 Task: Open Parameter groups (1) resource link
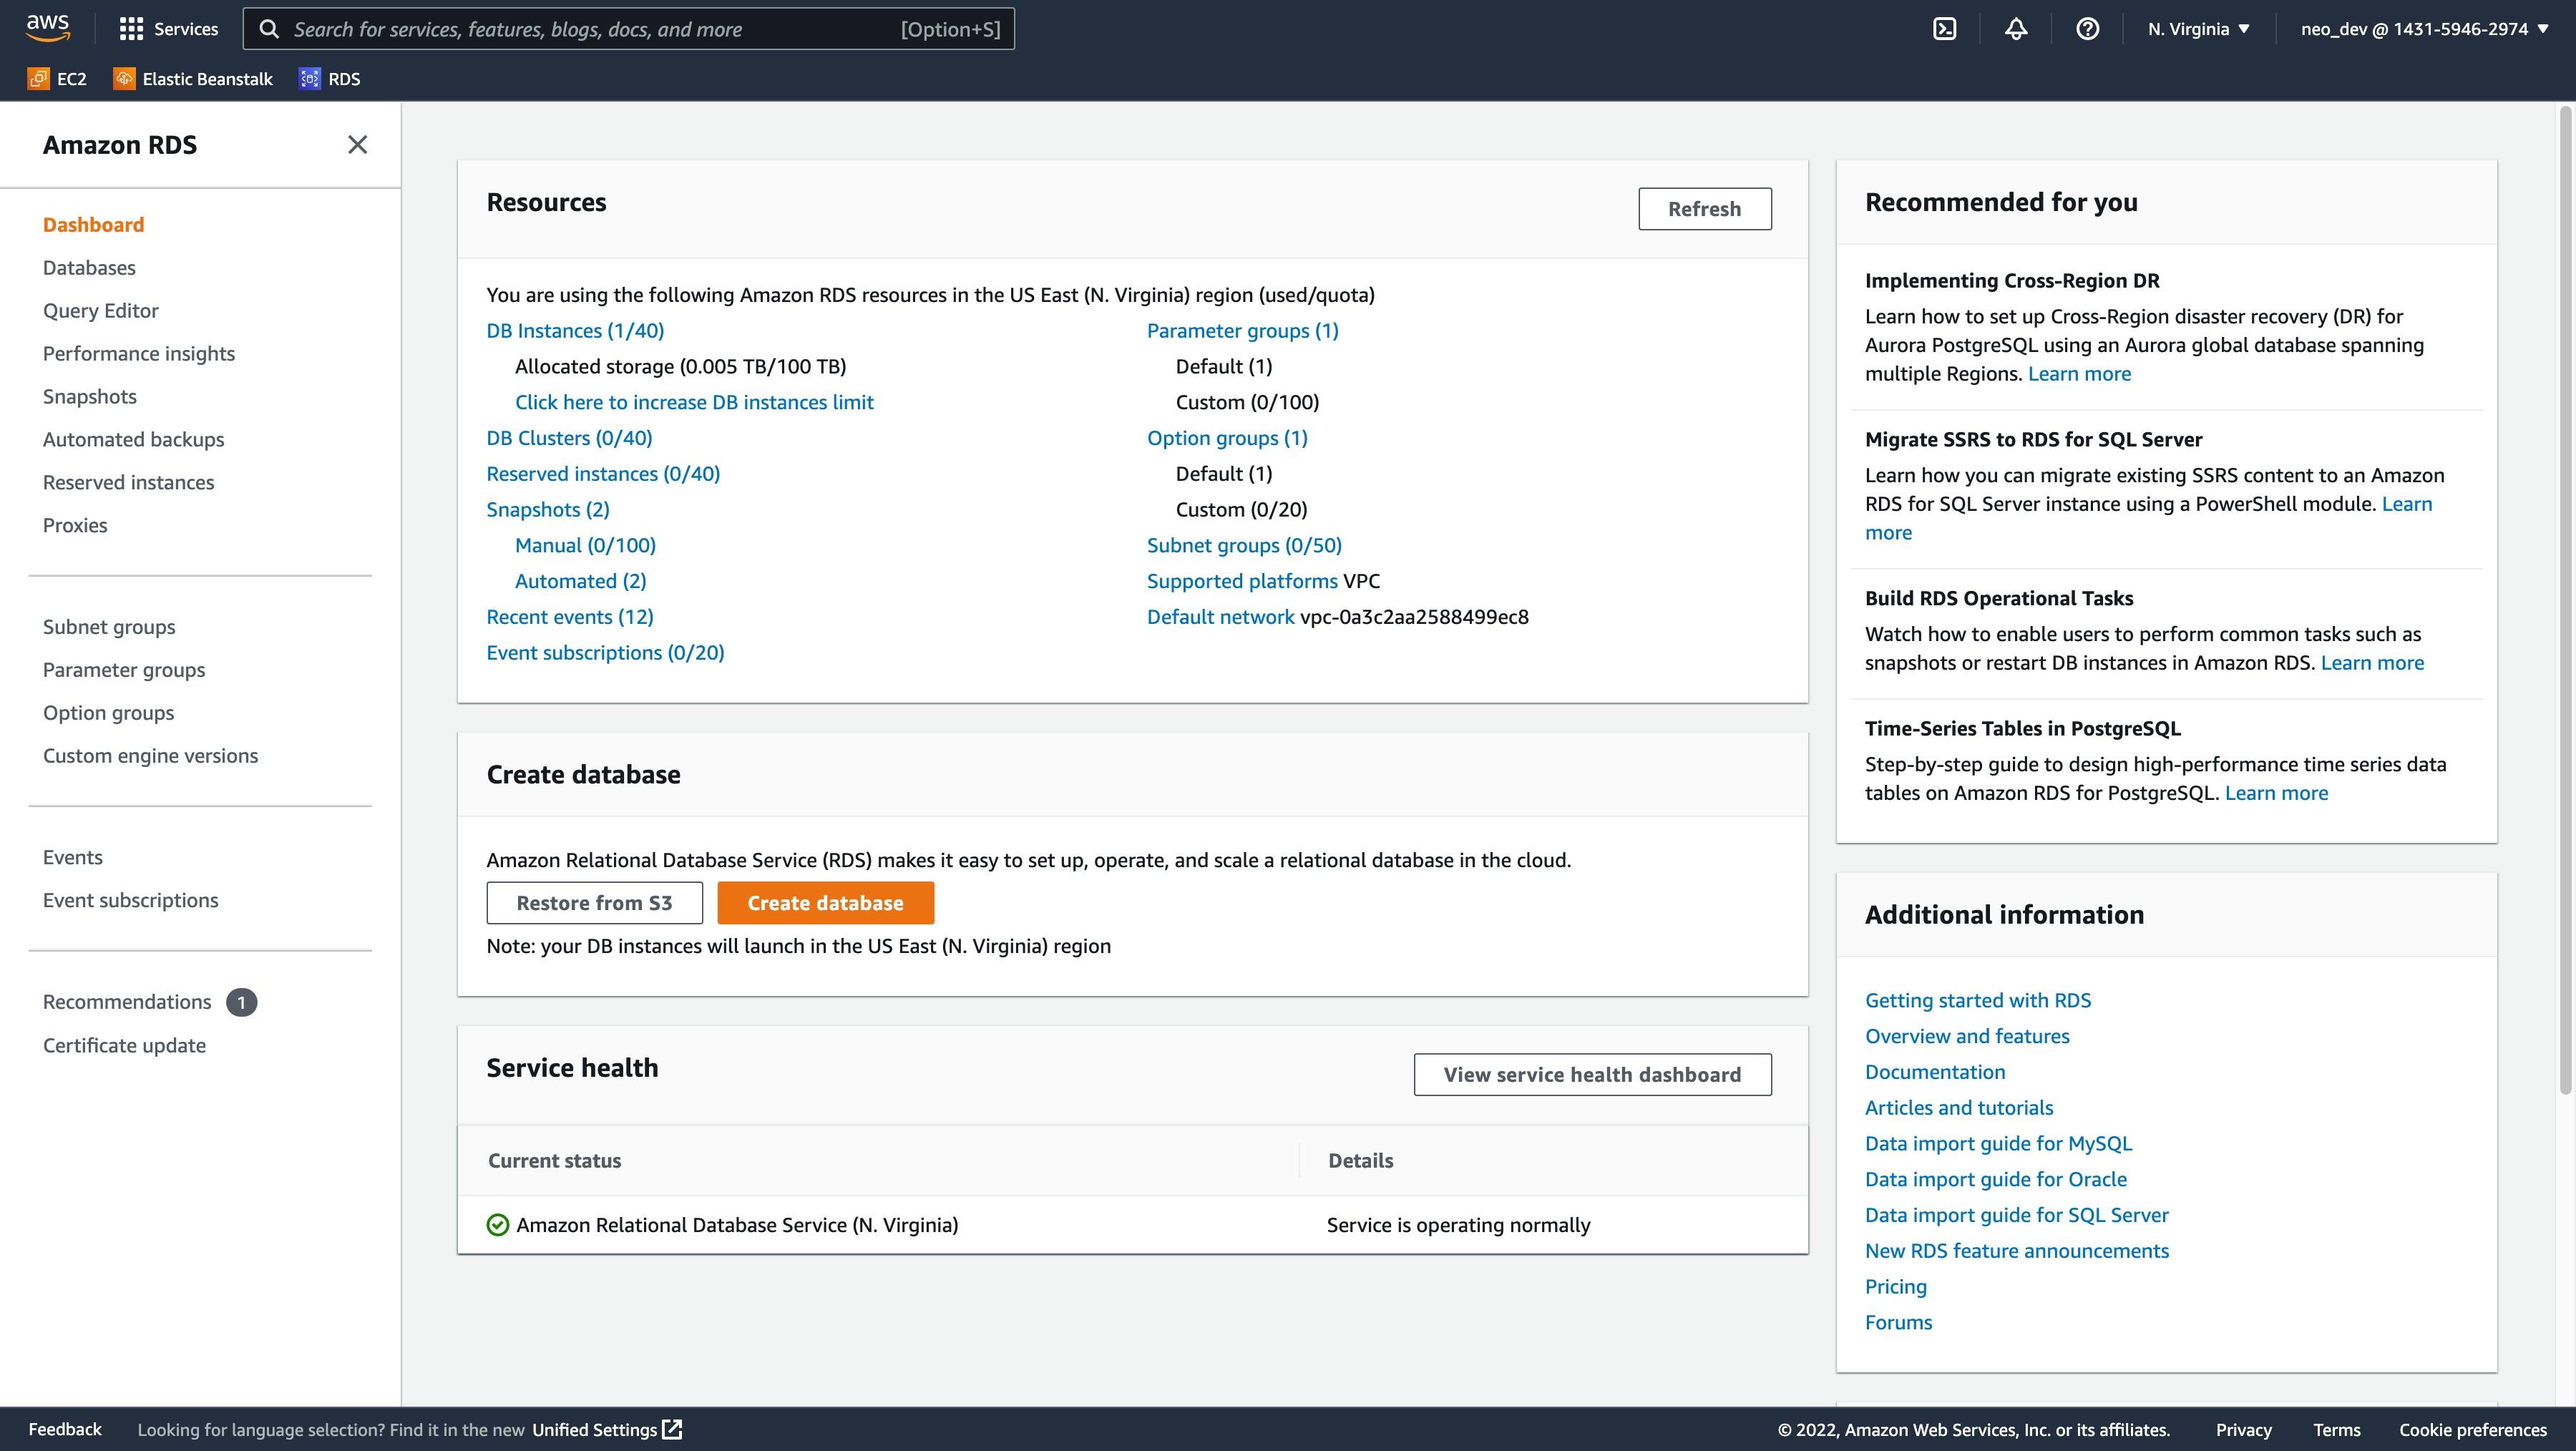point(1243,331)
